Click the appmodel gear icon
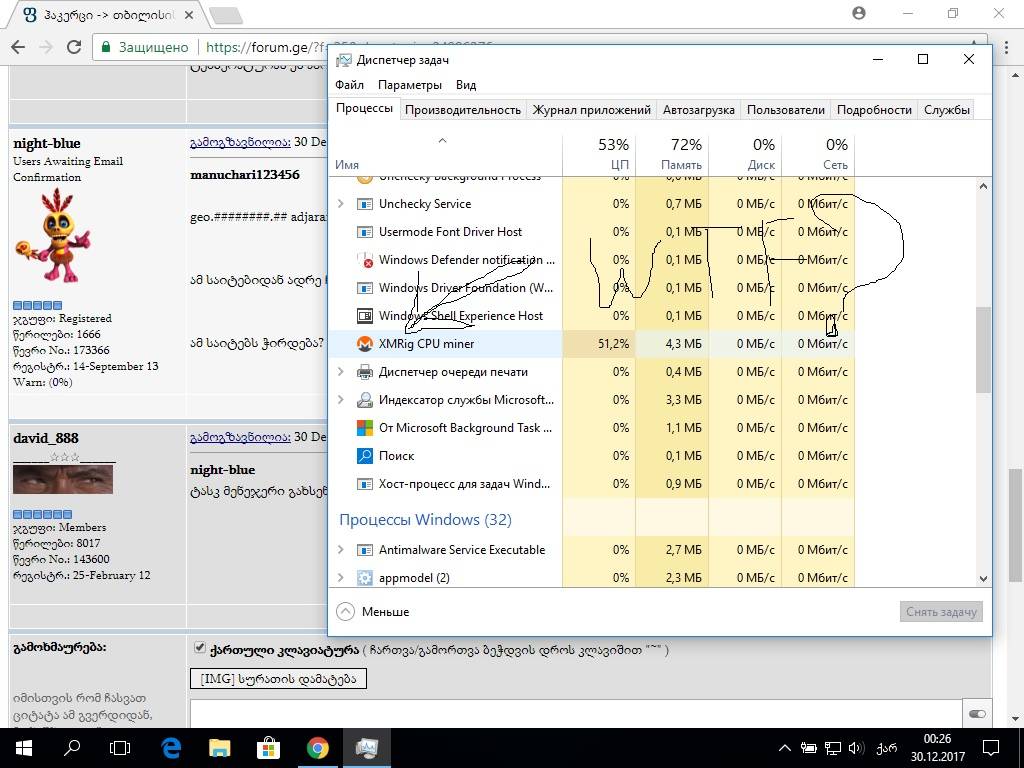1024x768 pixels. tap(364, 578)
